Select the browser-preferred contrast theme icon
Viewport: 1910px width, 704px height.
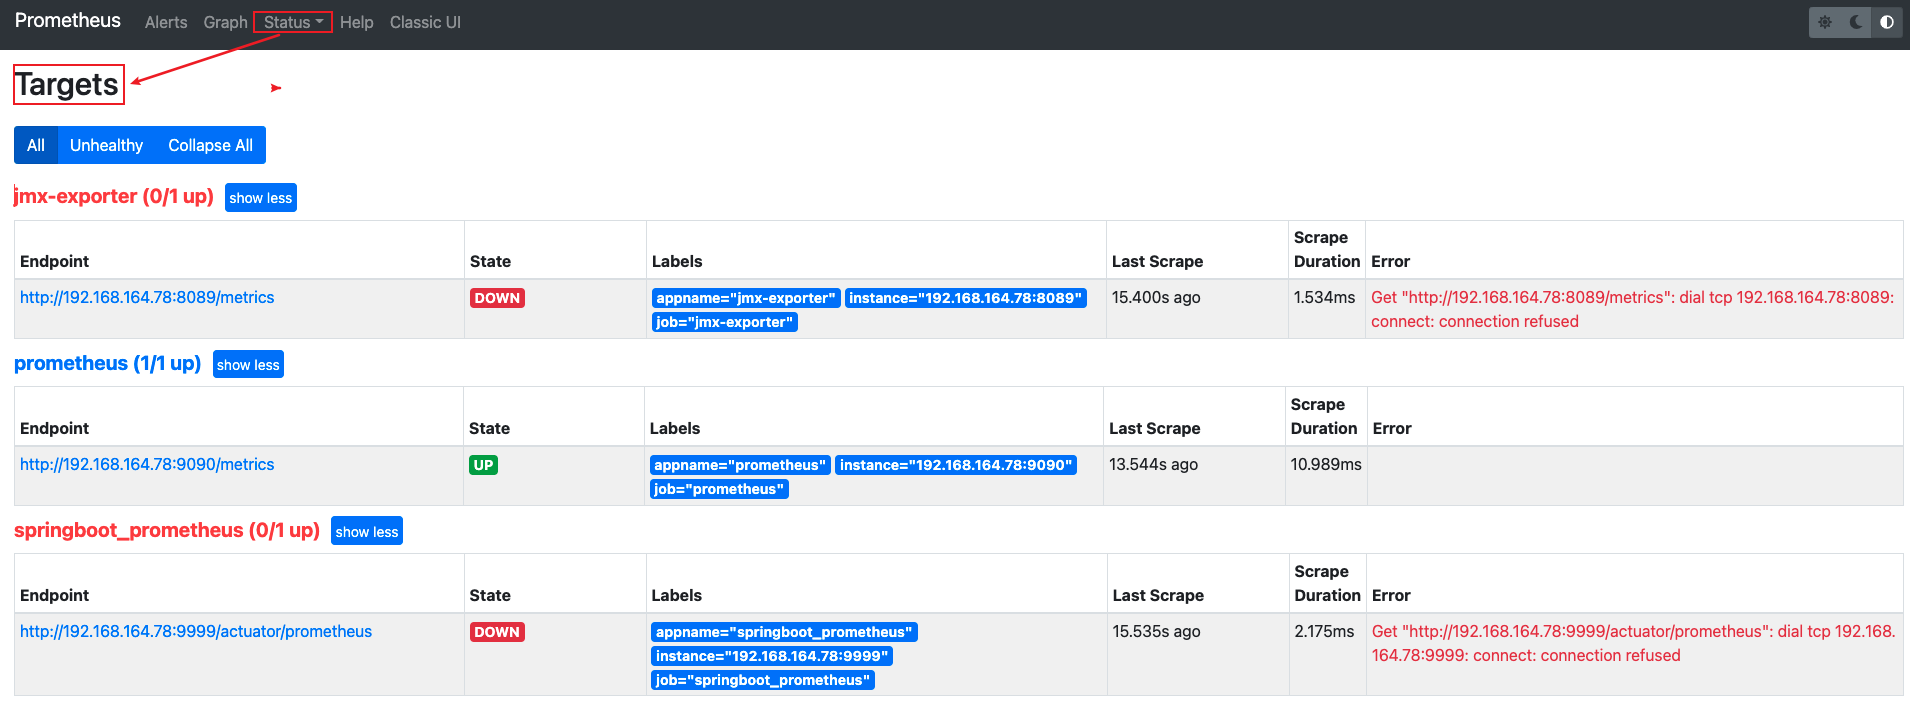pos(1887,22)
